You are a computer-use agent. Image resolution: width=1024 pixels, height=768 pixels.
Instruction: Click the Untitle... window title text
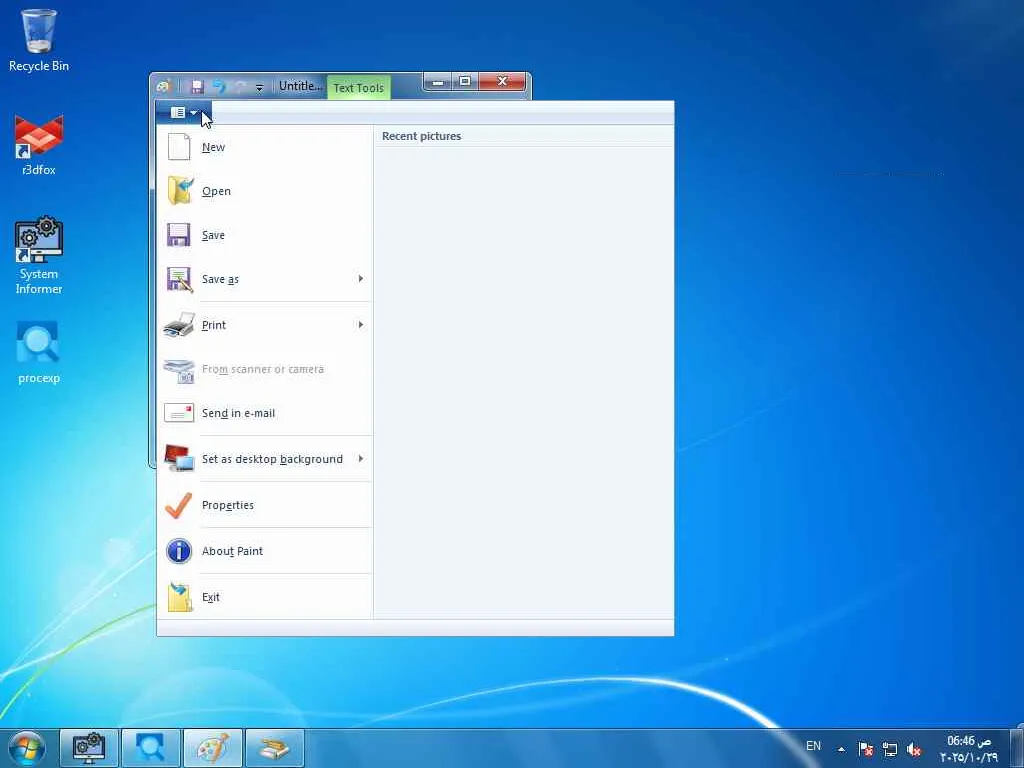click(x=300, y=86)
